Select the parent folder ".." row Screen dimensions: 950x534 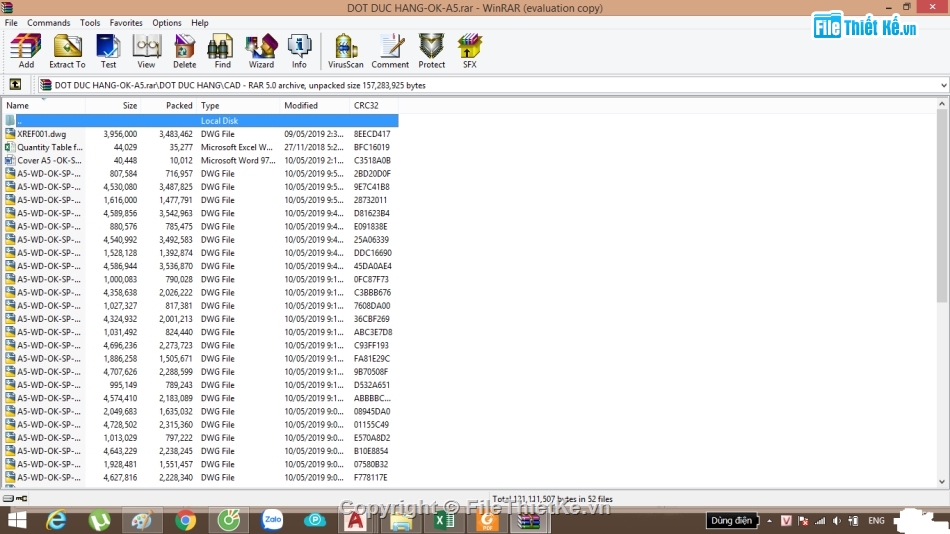click(x=201, y=121)
